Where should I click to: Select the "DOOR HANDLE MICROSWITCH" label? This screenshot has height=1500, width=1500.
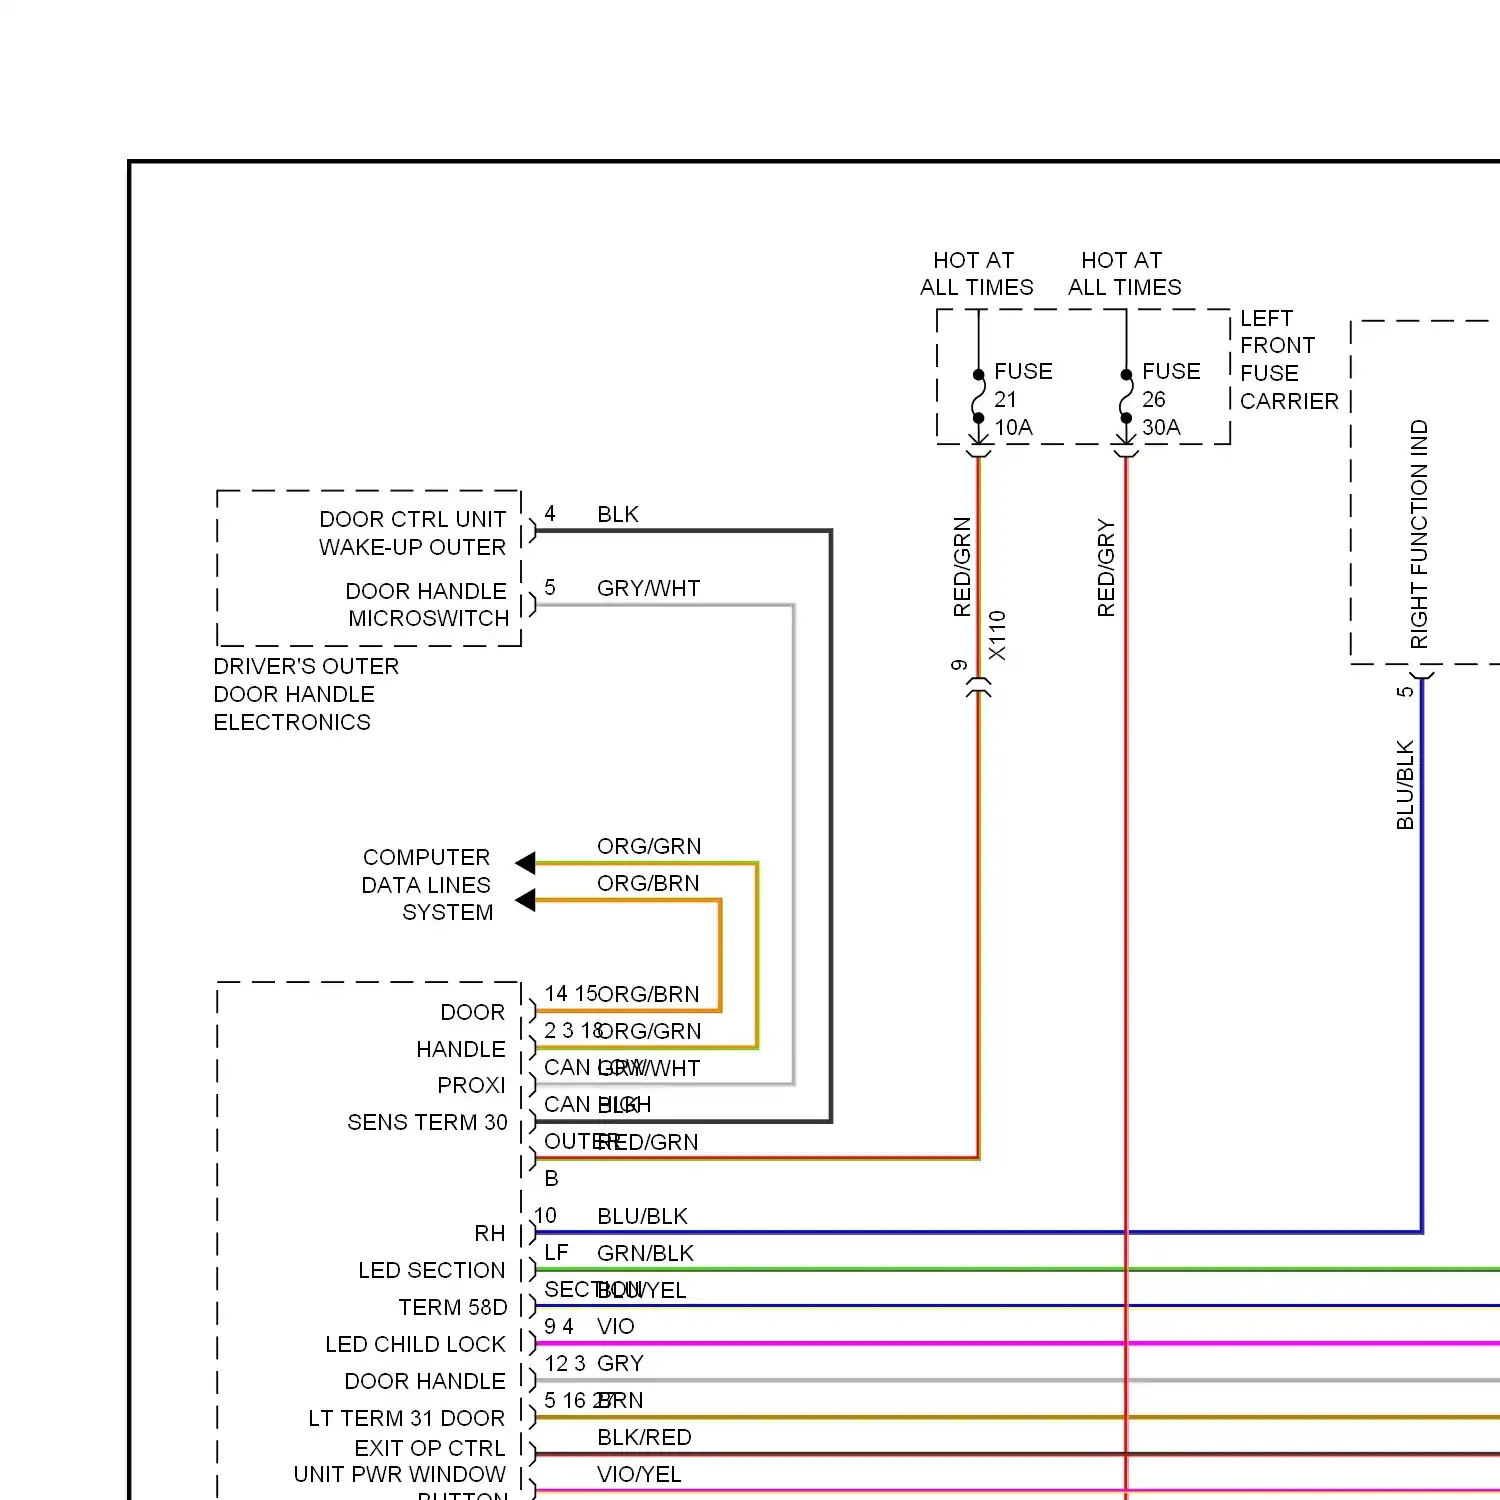point(427,605)
